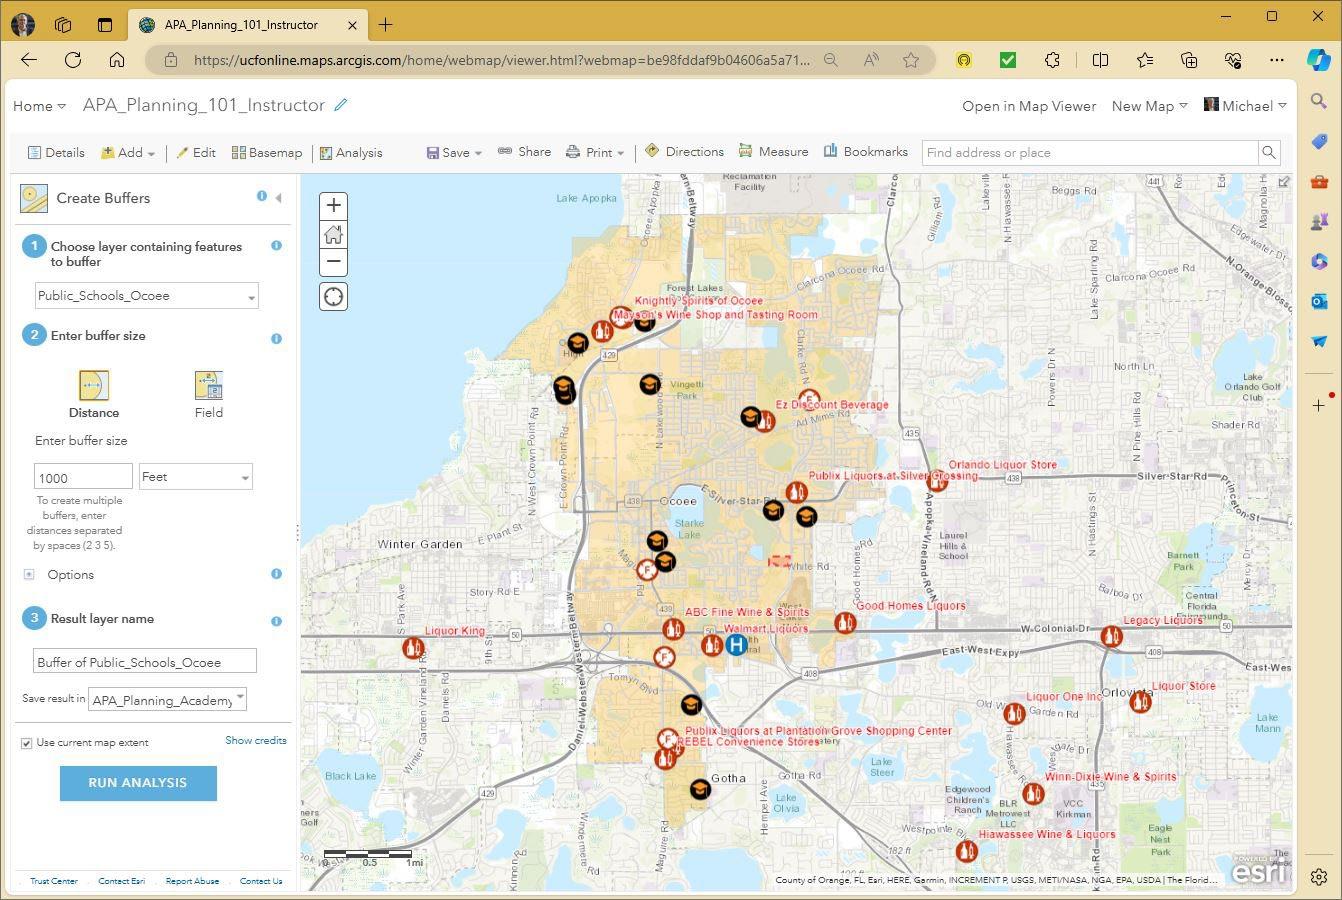Viewport: 1342px width, 900px height.
Task: Open Edge Copilot icon
Action: [x=1318, y=60]
